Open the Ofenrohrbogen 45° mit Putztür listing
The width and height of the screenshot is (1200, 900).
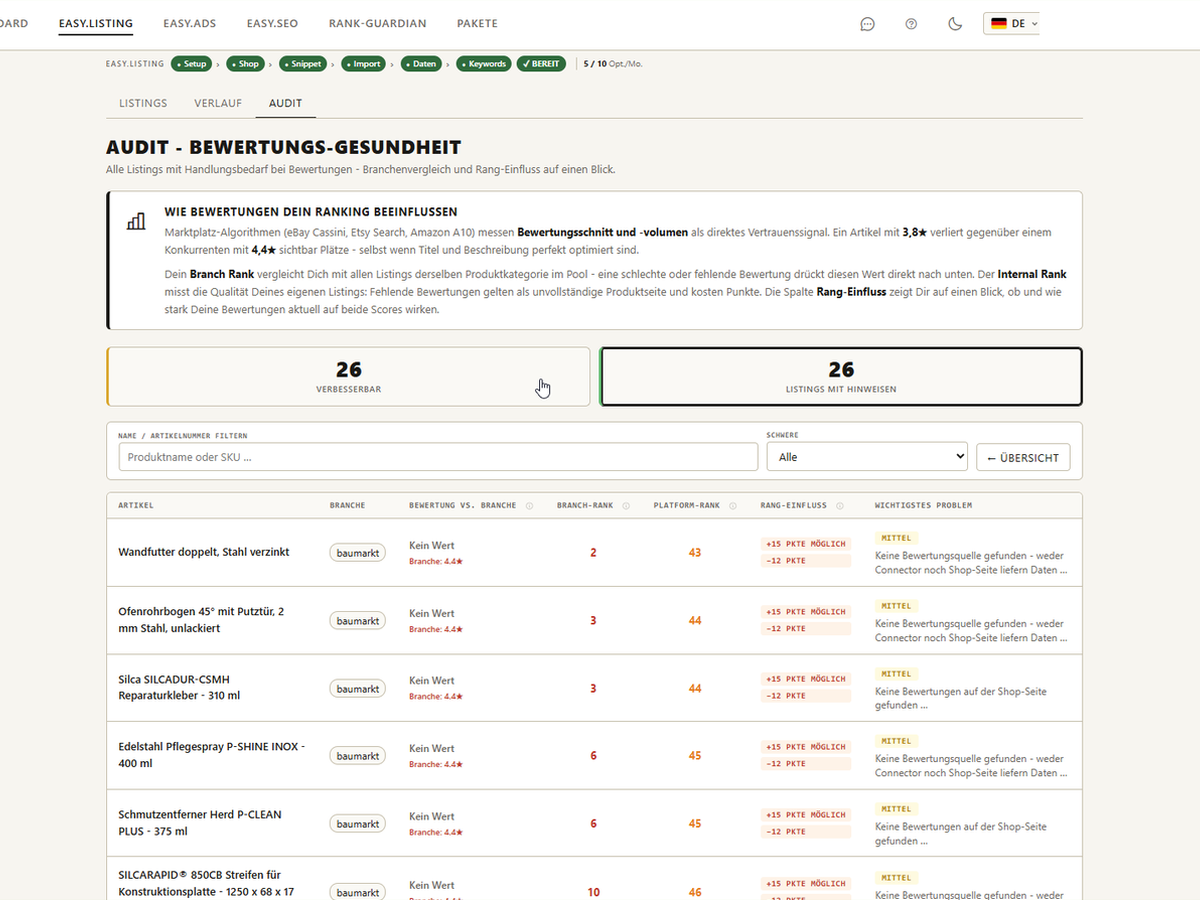click(x=201, y=620)
